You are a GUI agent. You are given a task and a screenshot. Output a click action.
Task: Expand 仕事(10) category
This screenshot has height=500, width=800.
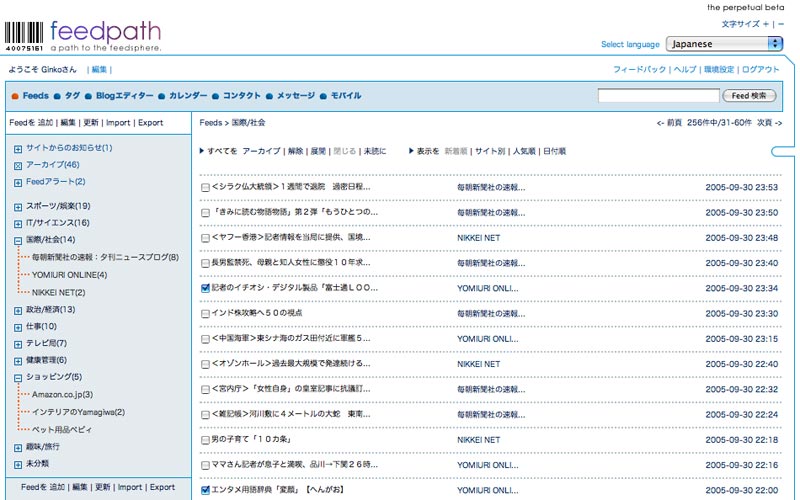click(x=18, y=328)
